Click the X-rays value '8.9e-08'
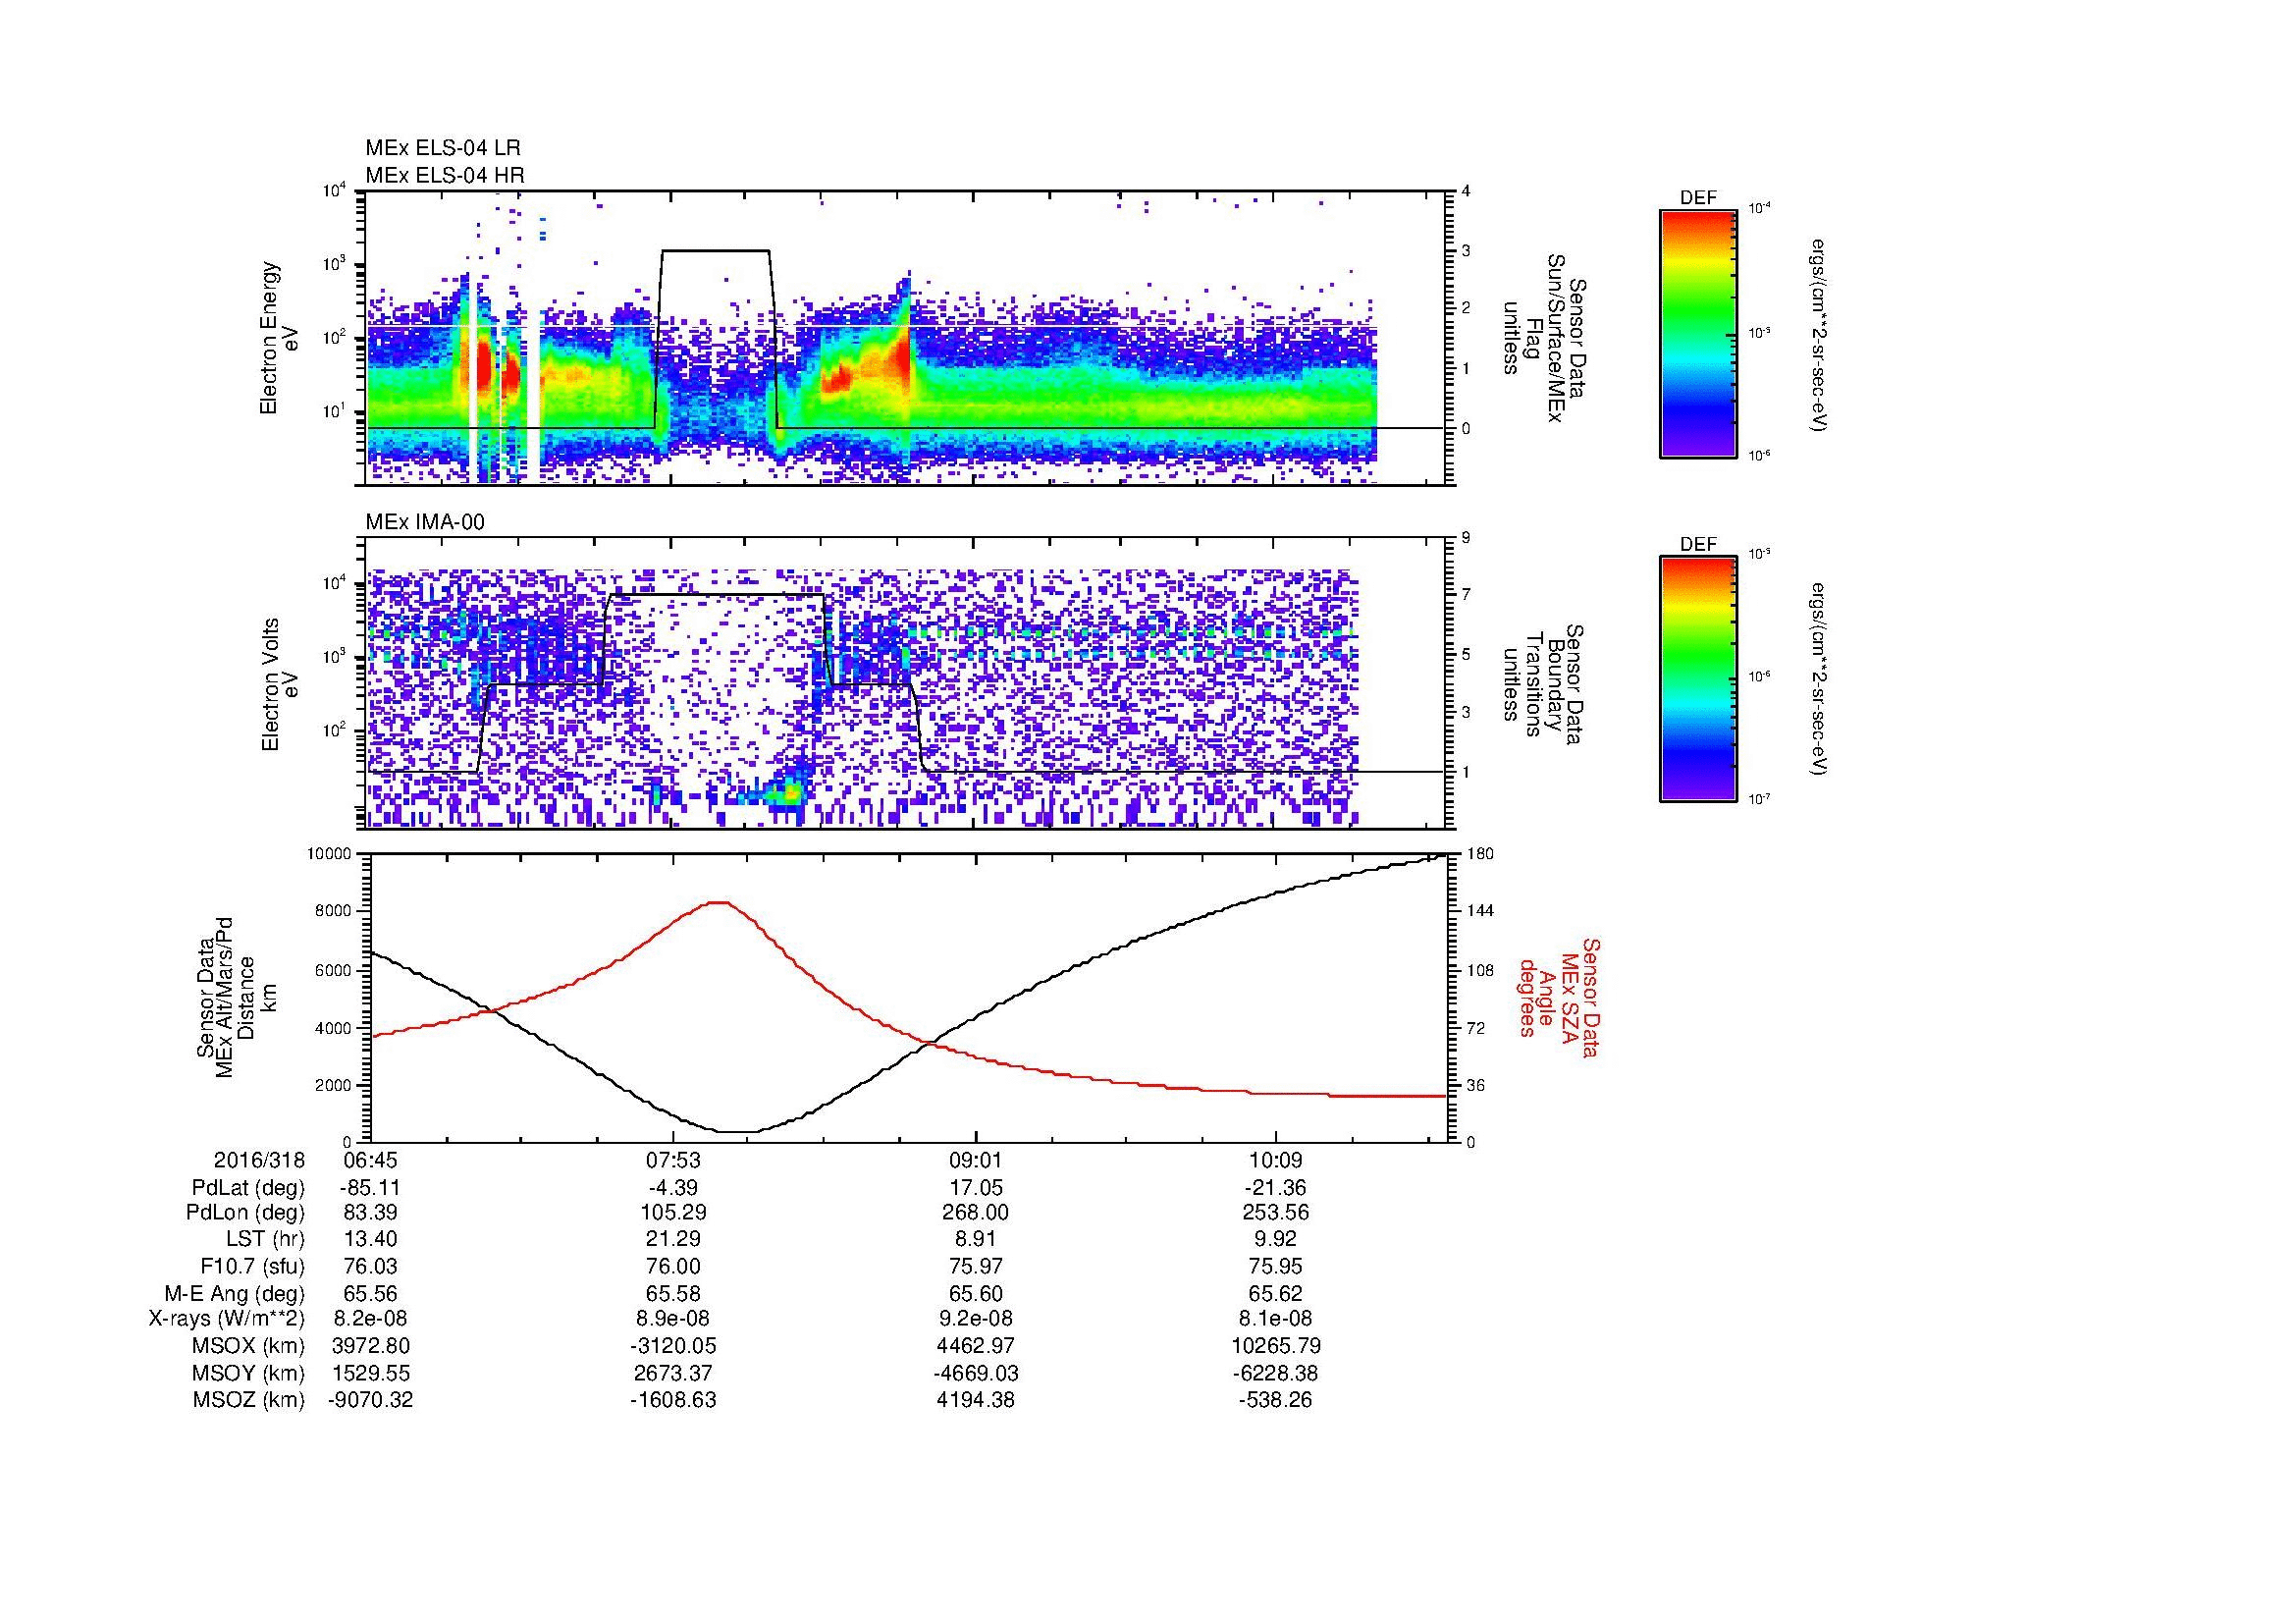This screenshot has width=2296, height=1623. click(673, 1319)
